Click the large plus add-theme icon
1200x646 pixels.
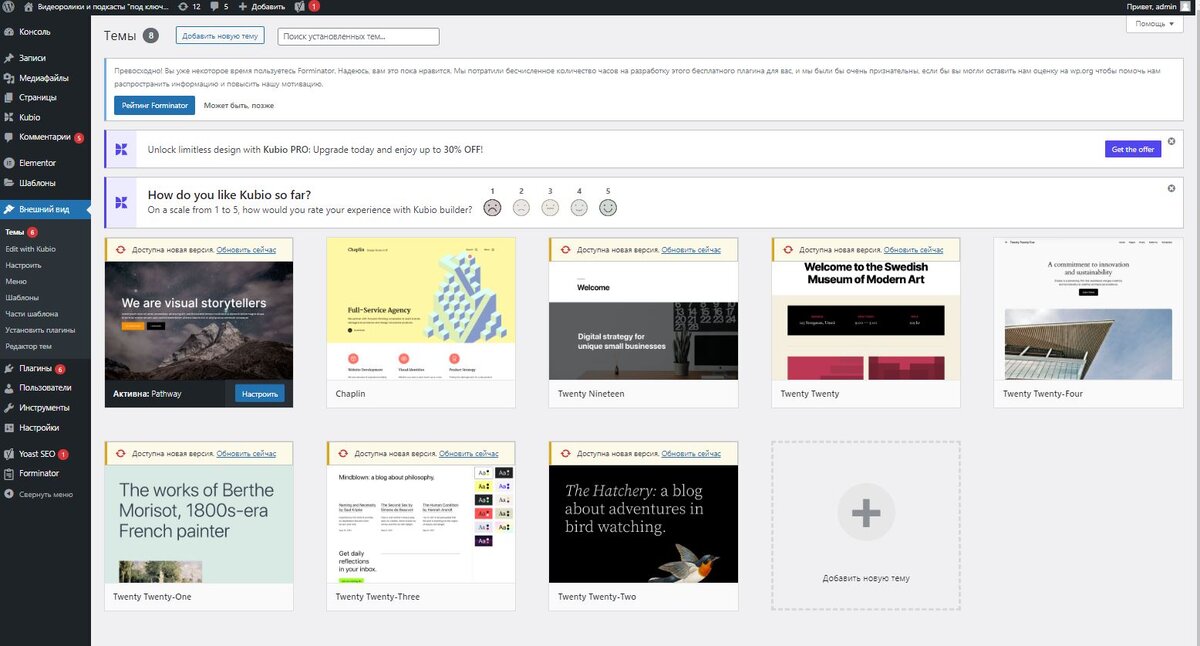coord(866,513)
